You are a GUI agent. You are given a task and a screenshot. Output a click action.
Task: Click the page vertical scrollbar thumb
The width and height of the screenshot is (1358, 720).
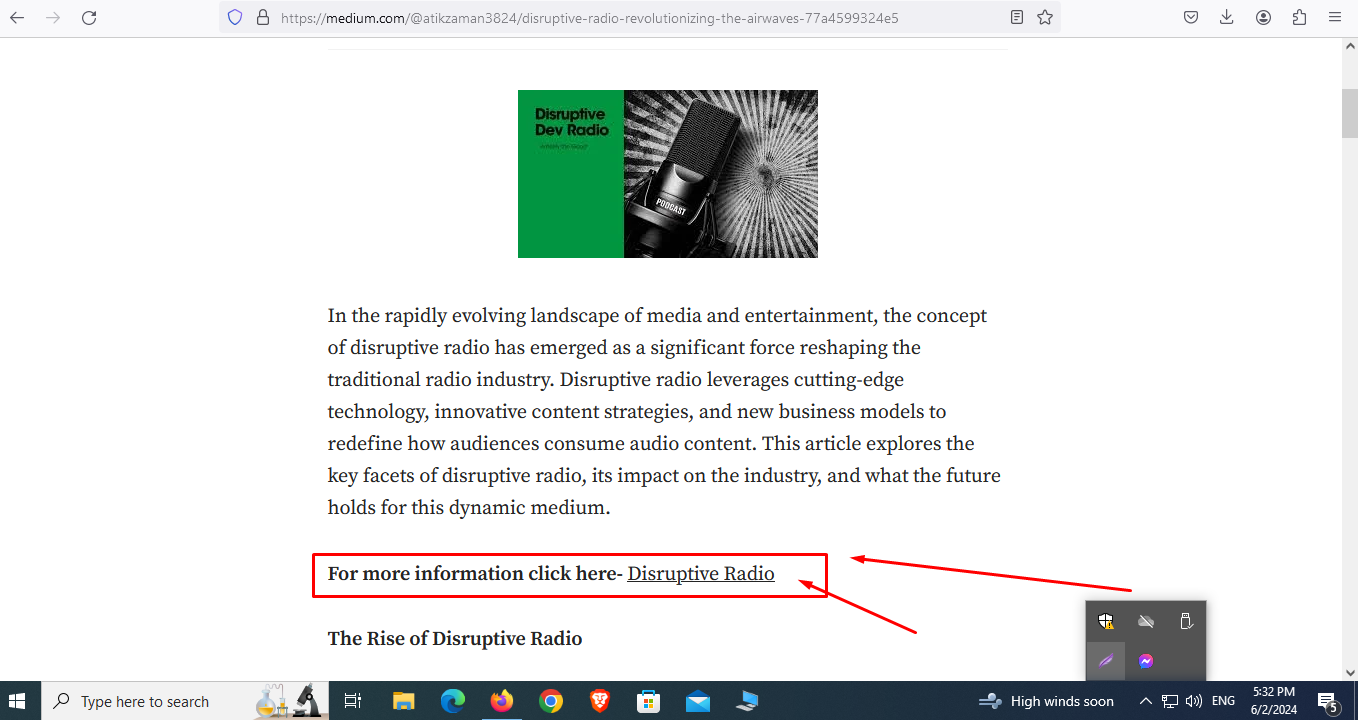[x=1349, y=113]
